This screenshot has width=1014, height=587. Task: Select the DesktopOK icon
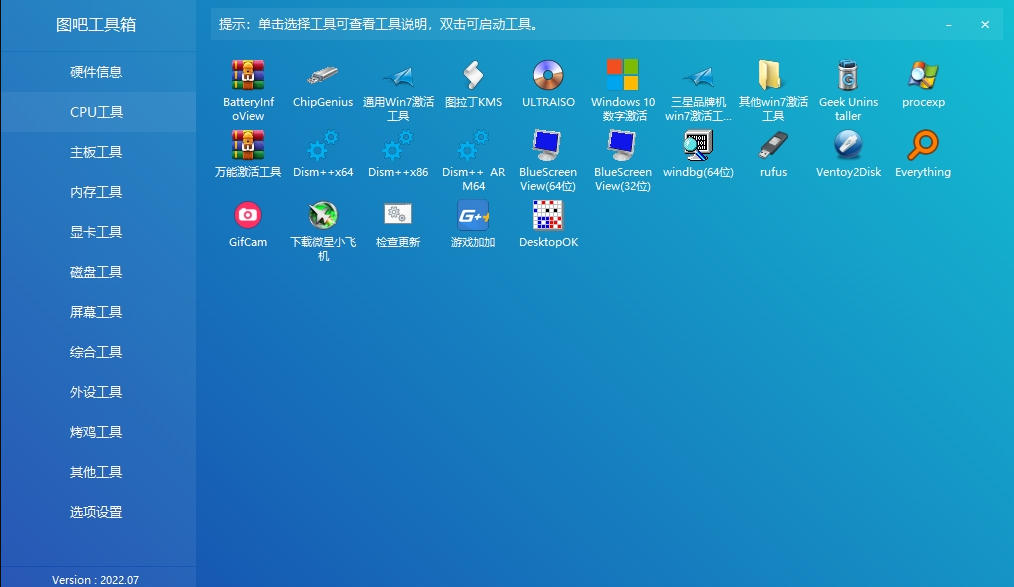pos(548,215)
